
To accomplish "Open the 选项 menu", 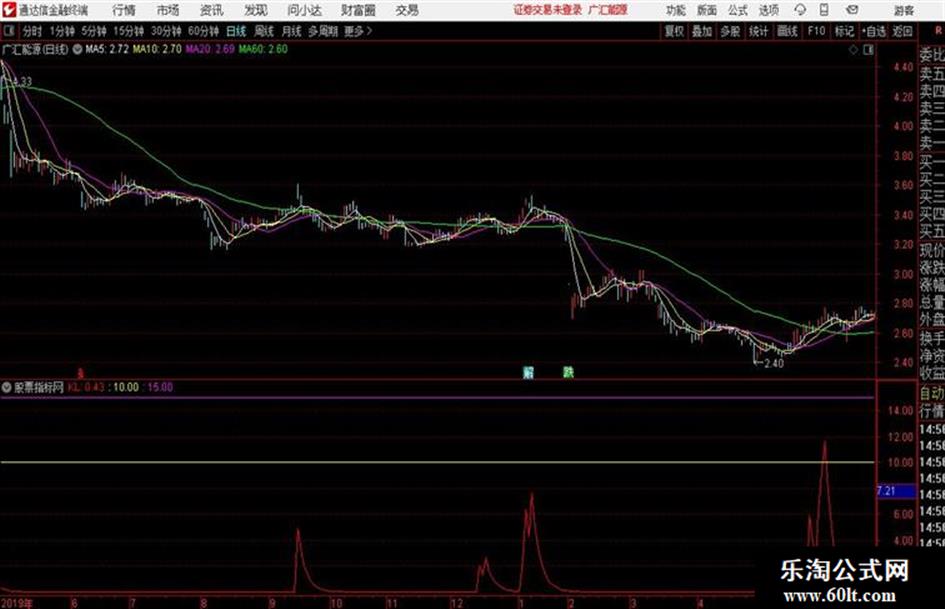I will coord(768,10).
